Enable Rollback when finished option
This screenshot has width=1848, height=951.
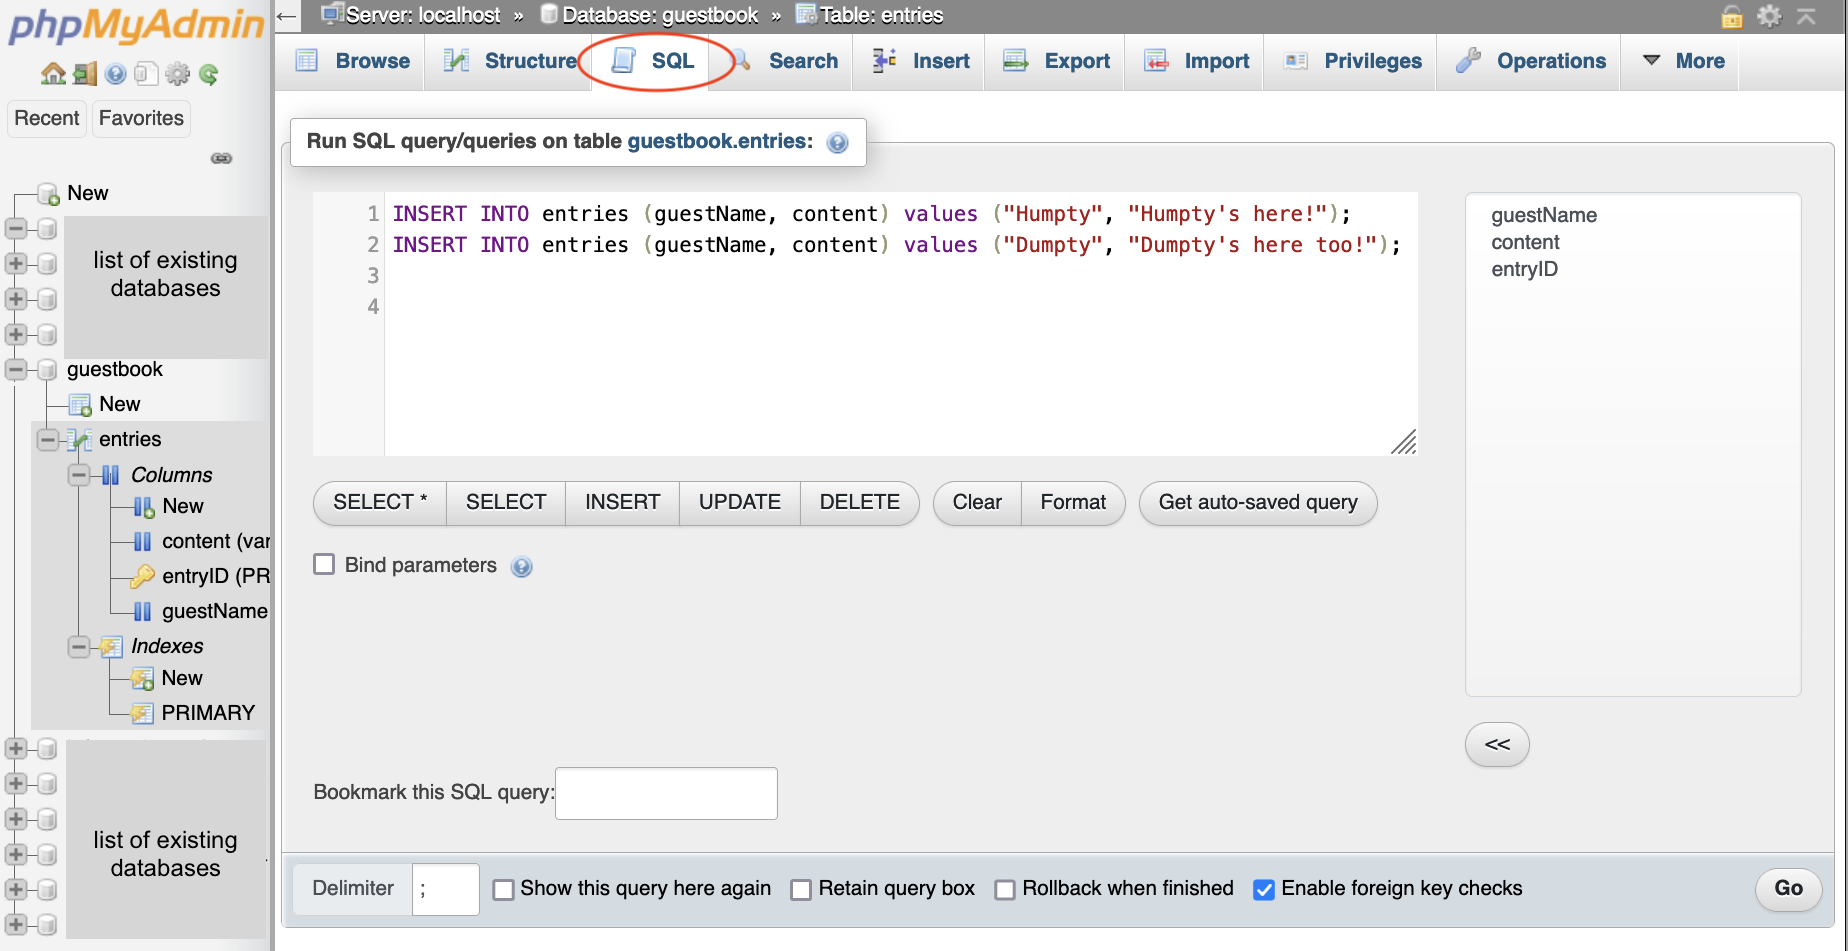(x=1005, y=889)
